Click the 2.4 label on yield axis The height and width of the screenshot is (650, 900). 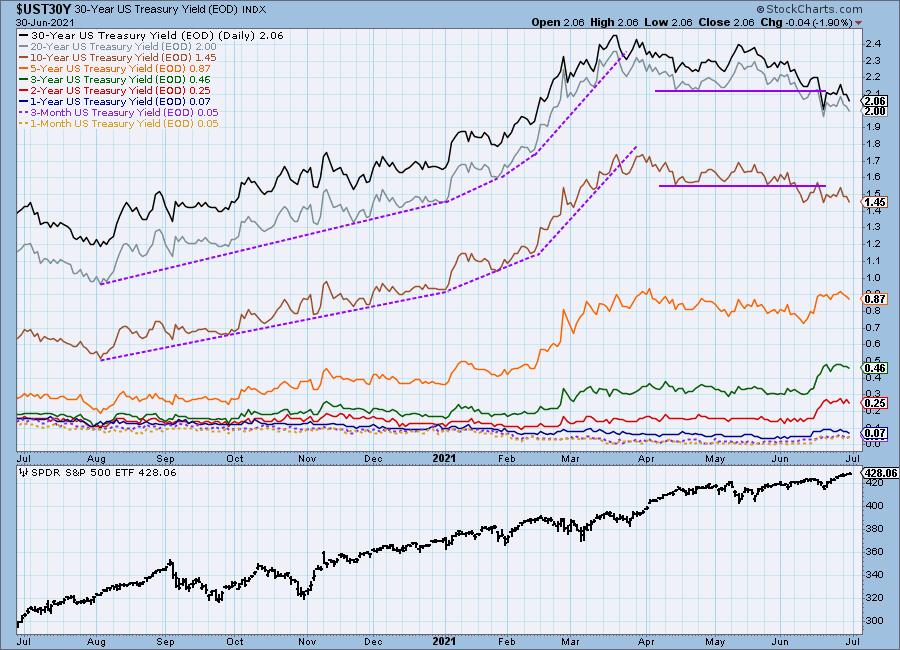873,44
